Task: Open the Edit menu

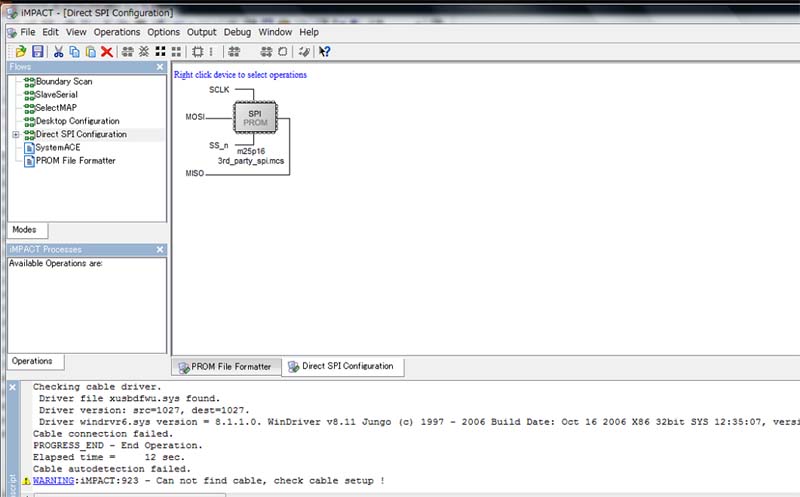Action: tap(50, 32)
